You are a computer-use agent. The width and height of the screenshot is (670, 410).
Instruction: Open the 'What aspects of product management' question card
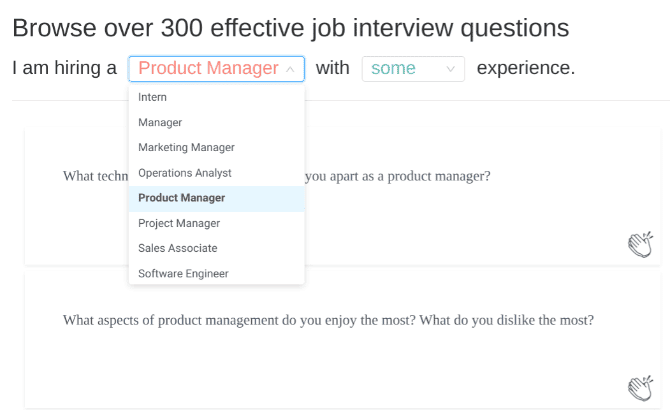(343, 340)
